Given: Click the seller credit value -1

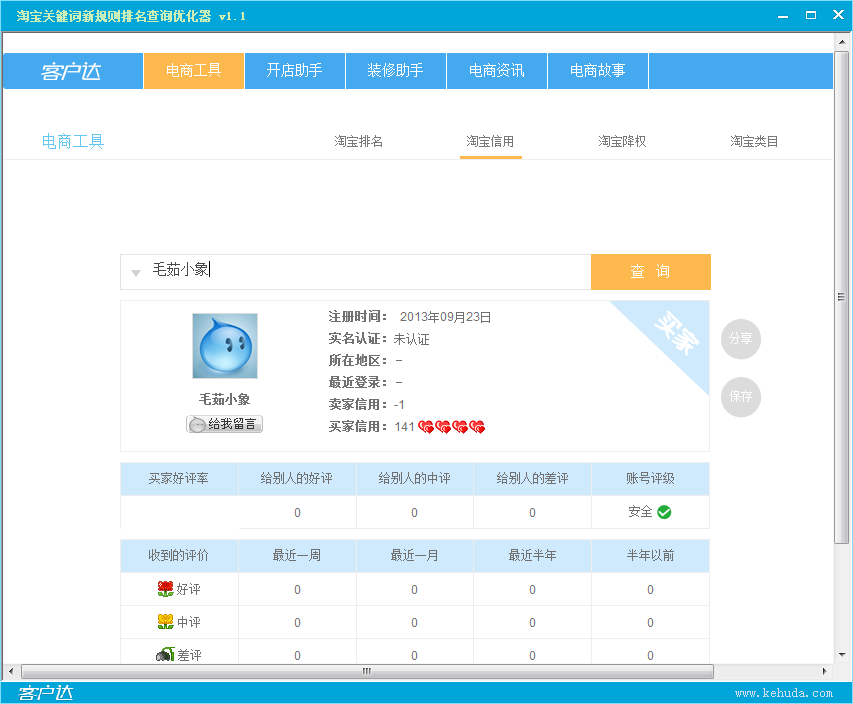Looking at the screenshot, I should 399,405.
